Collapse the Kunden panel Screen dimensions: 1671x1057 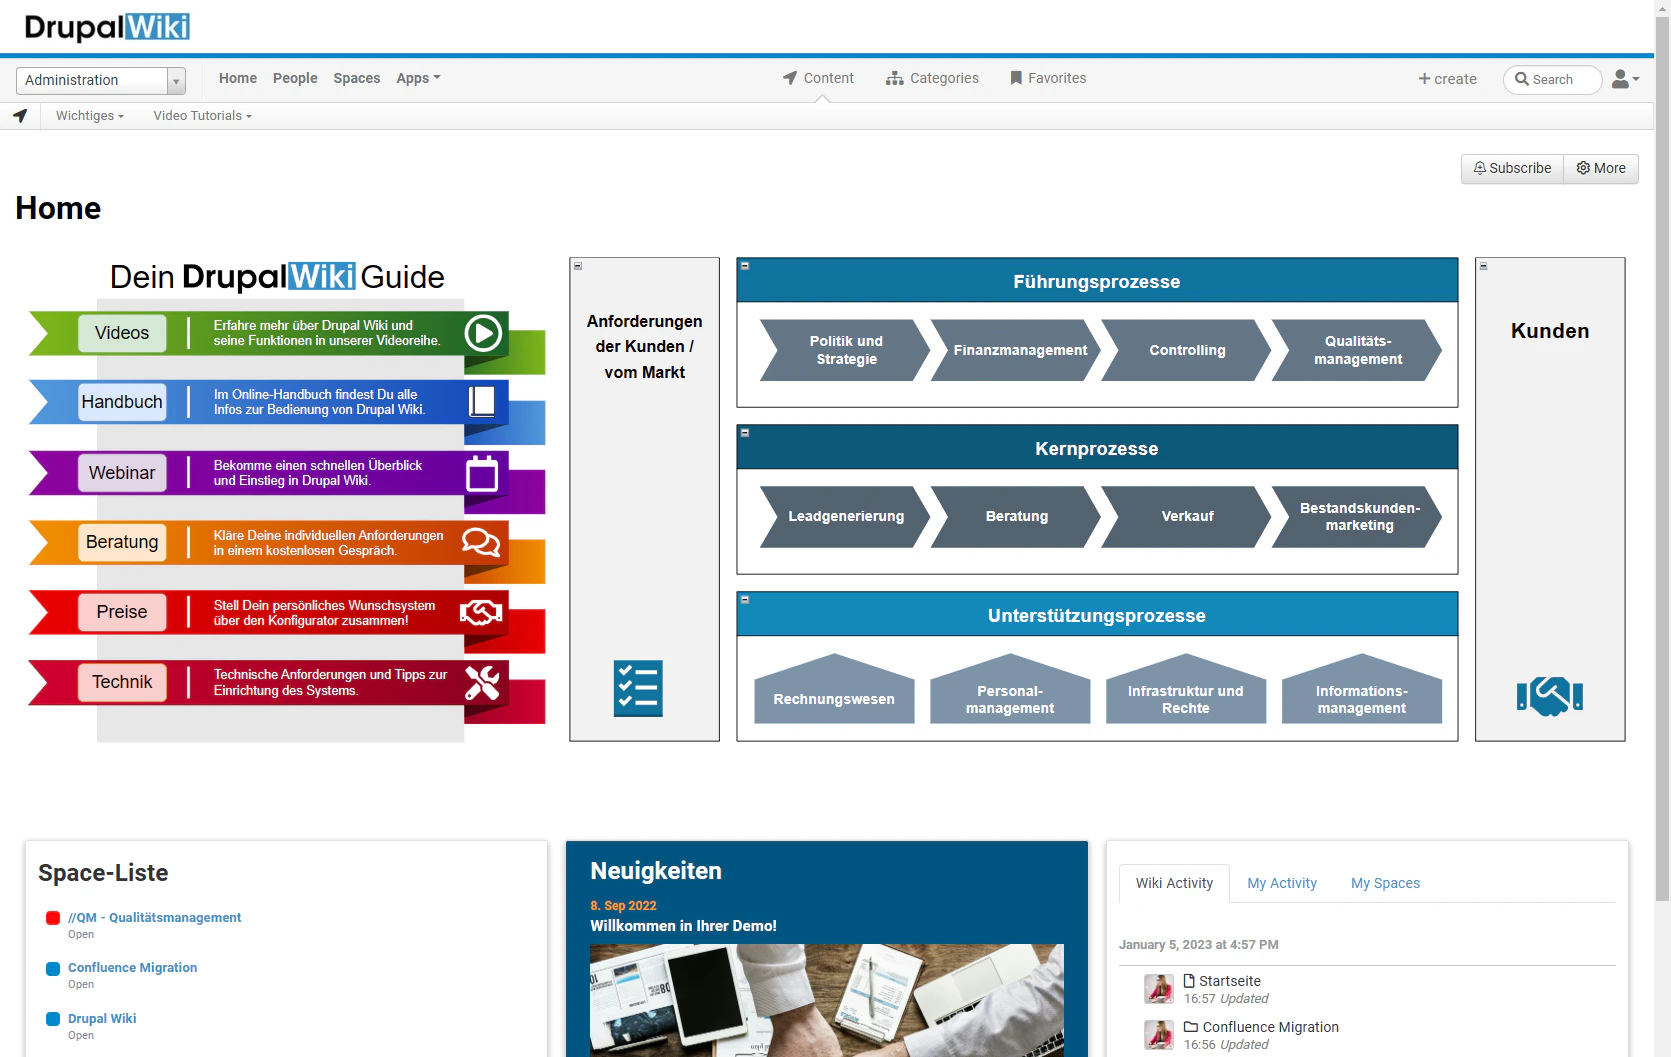pyautogui.click(x=1484, y=266)
